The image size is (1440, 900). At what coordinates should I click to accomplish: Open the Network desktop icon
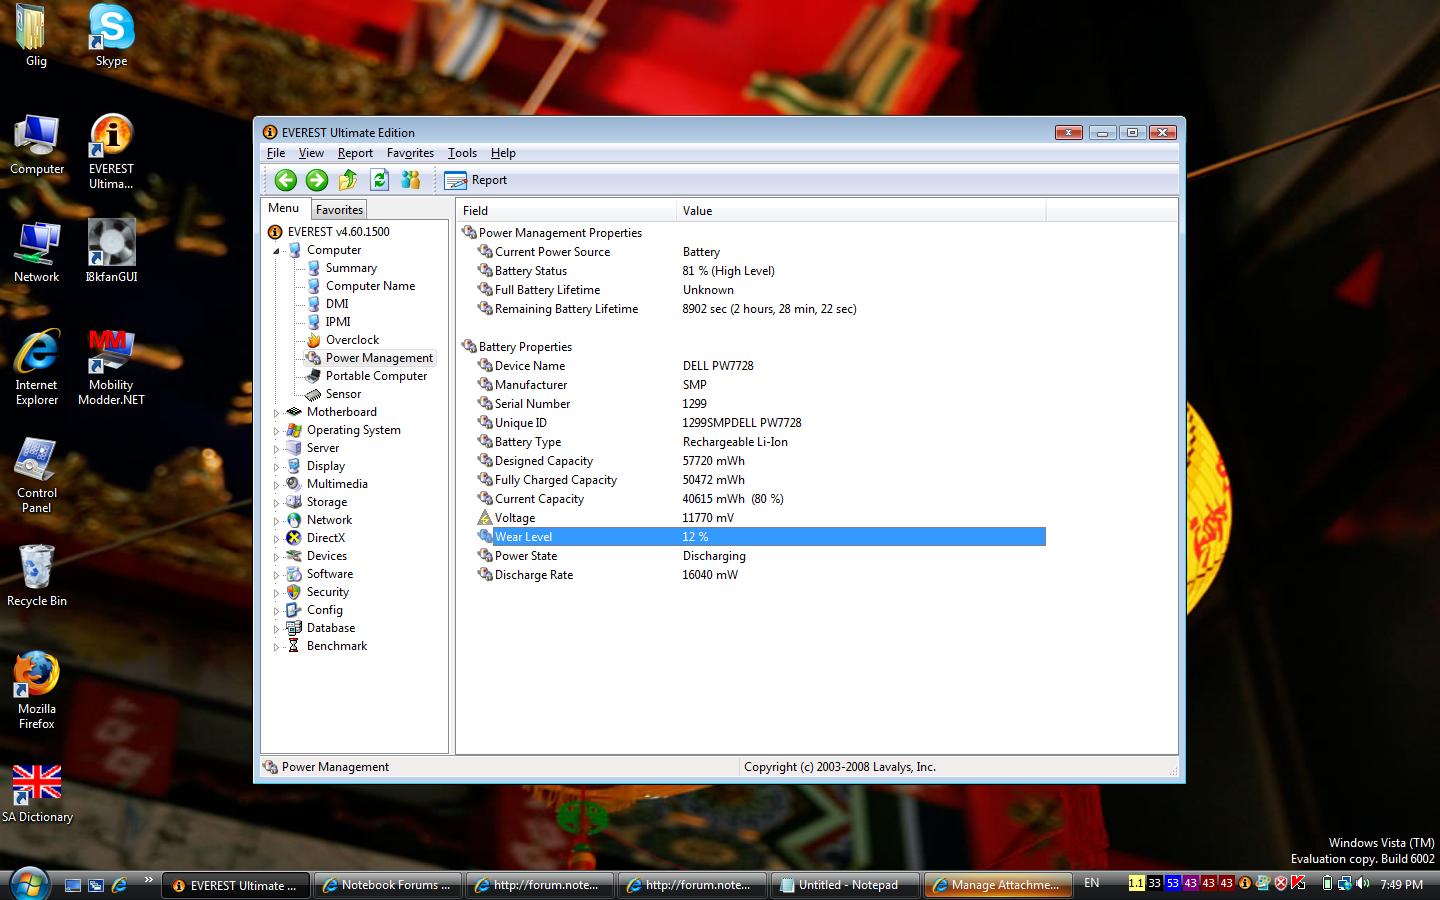pos(37,251)
